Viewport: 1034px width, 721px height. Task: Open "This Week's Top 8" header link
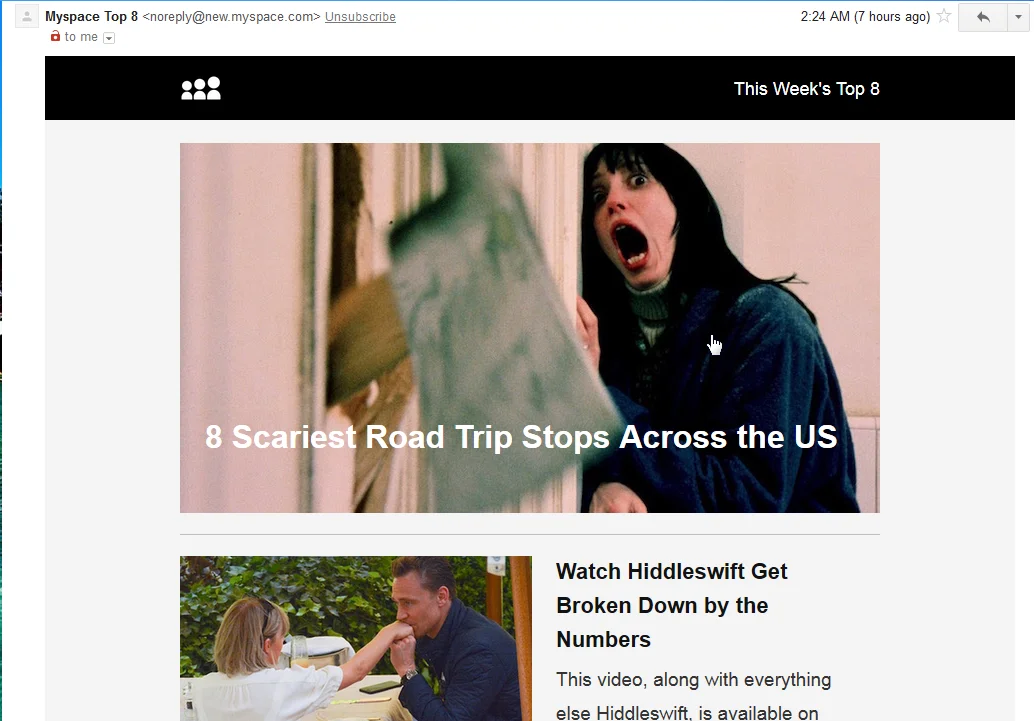806,88
